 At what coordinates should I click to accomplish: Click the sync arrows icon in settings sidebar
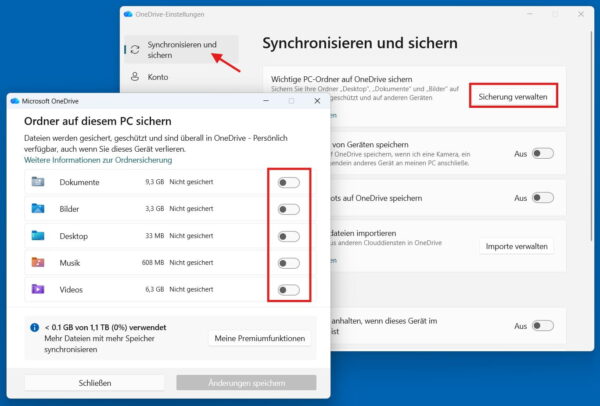coord(135,50)
